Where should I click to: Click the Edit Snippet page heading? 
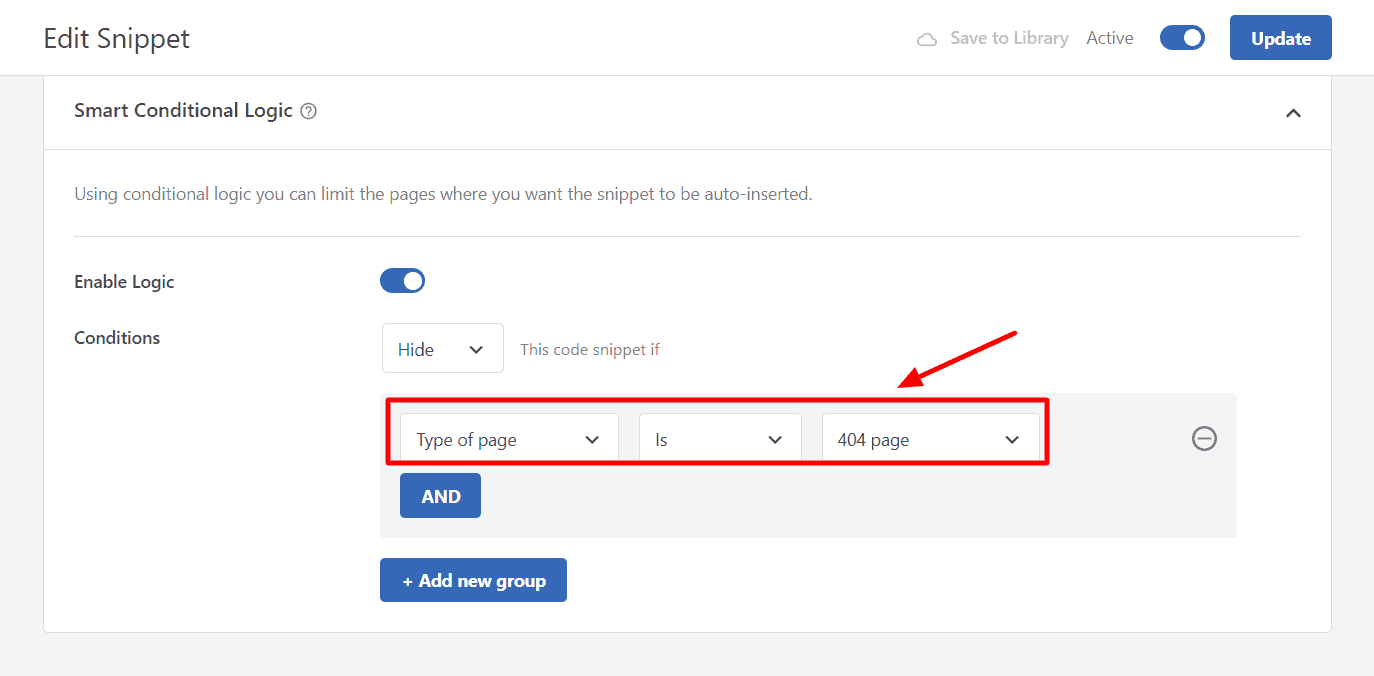117,39
